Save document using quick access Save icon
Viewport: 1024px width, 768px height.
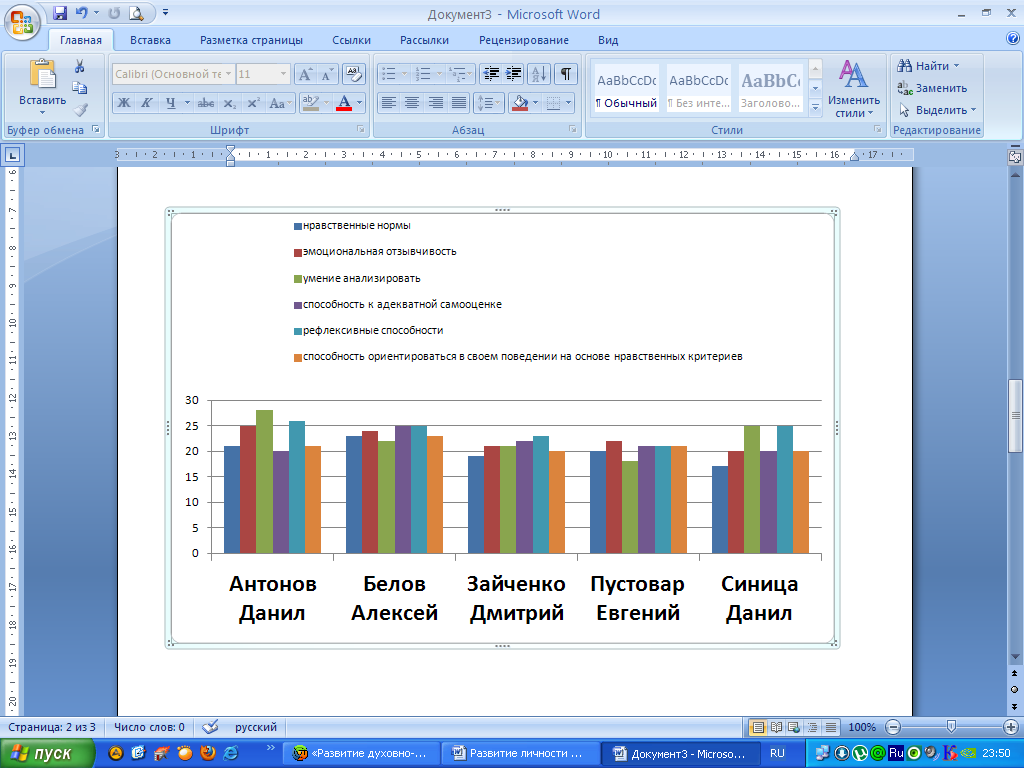tap(60, 13)
